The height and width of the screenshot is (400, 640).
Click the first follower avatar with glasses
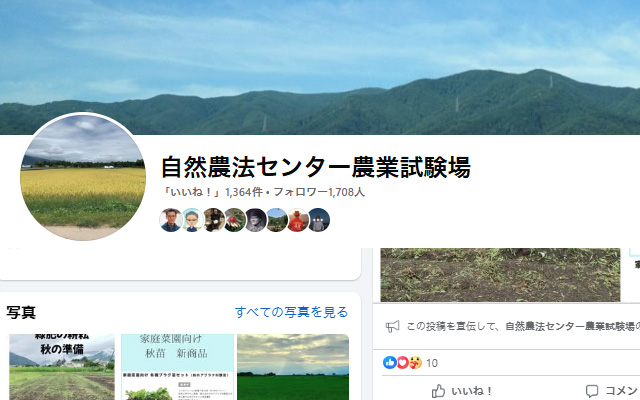click(171, 220)
